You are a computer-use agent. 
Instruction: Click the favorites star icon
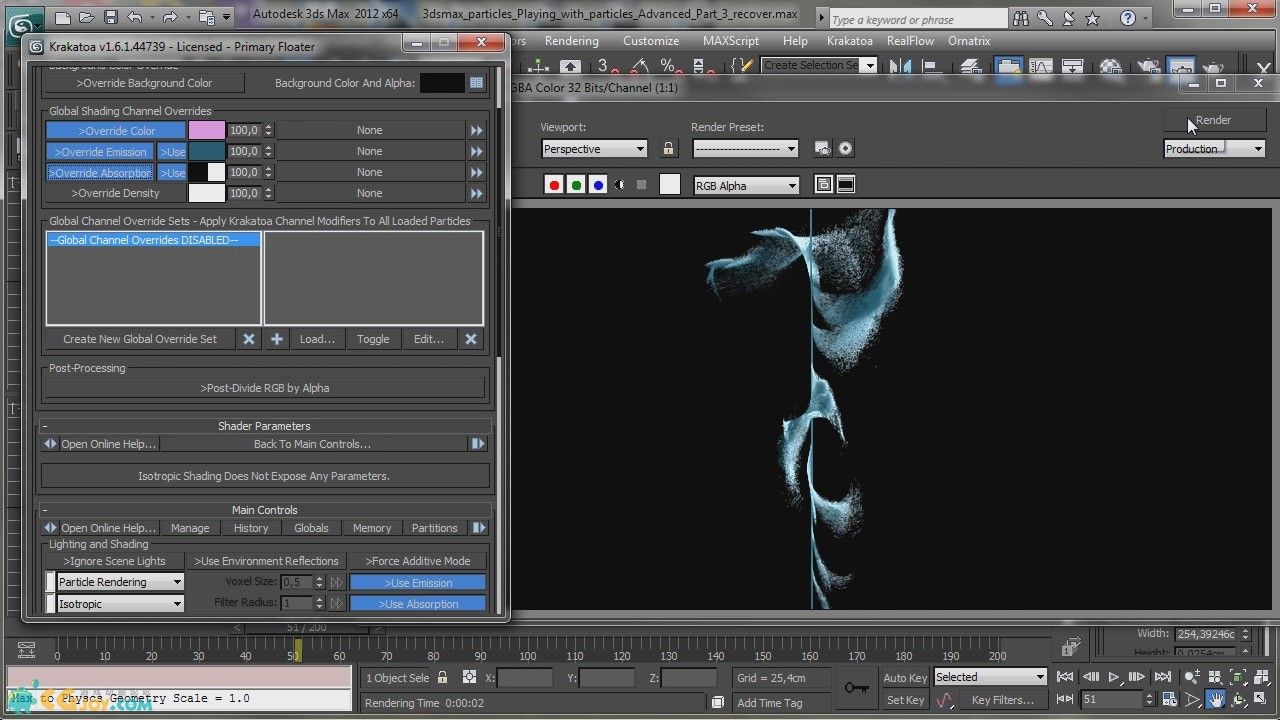[x=1093, y=18]
